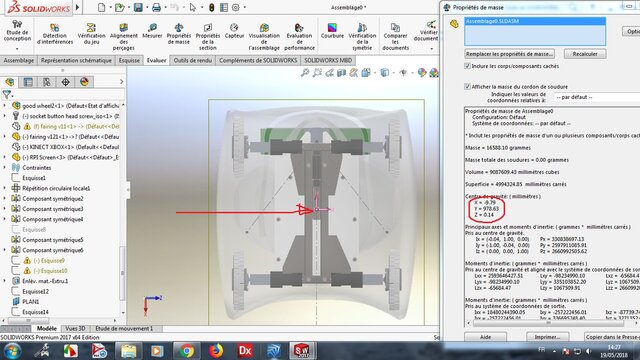Open SolidWorks 2017 taskbar icon
The width and height of the screenshot is (640, 360).
(302, 351)
